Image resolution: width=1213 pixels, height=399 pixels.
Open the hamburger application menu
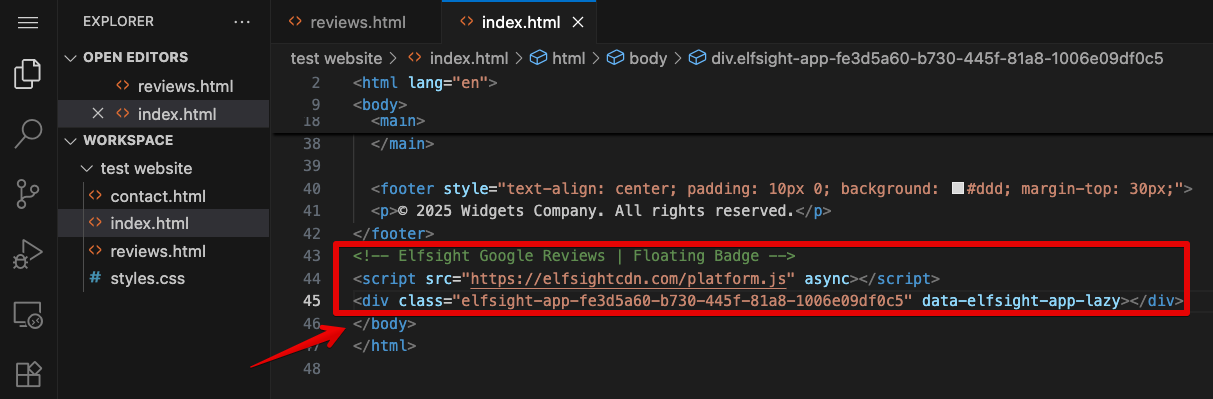coord(28,22)
